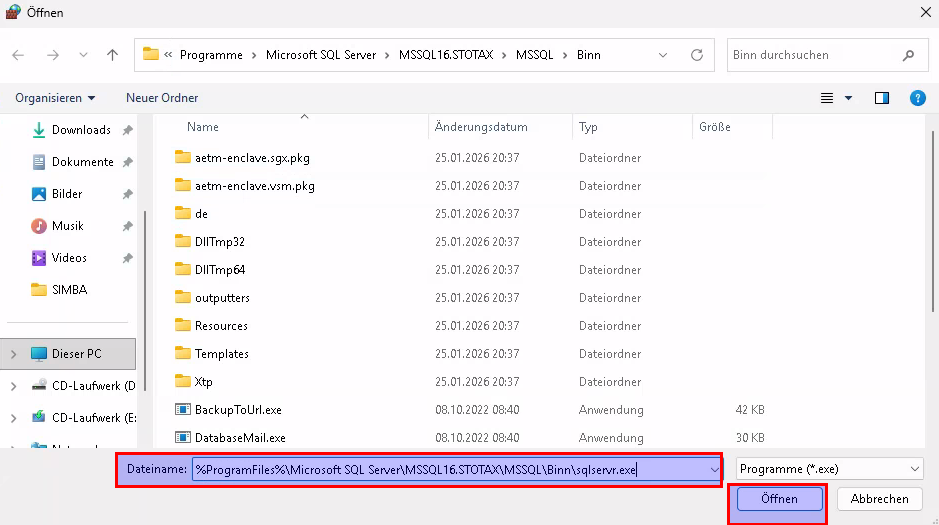Click the Neuer Ordner toolbar button

pos(162,98)
